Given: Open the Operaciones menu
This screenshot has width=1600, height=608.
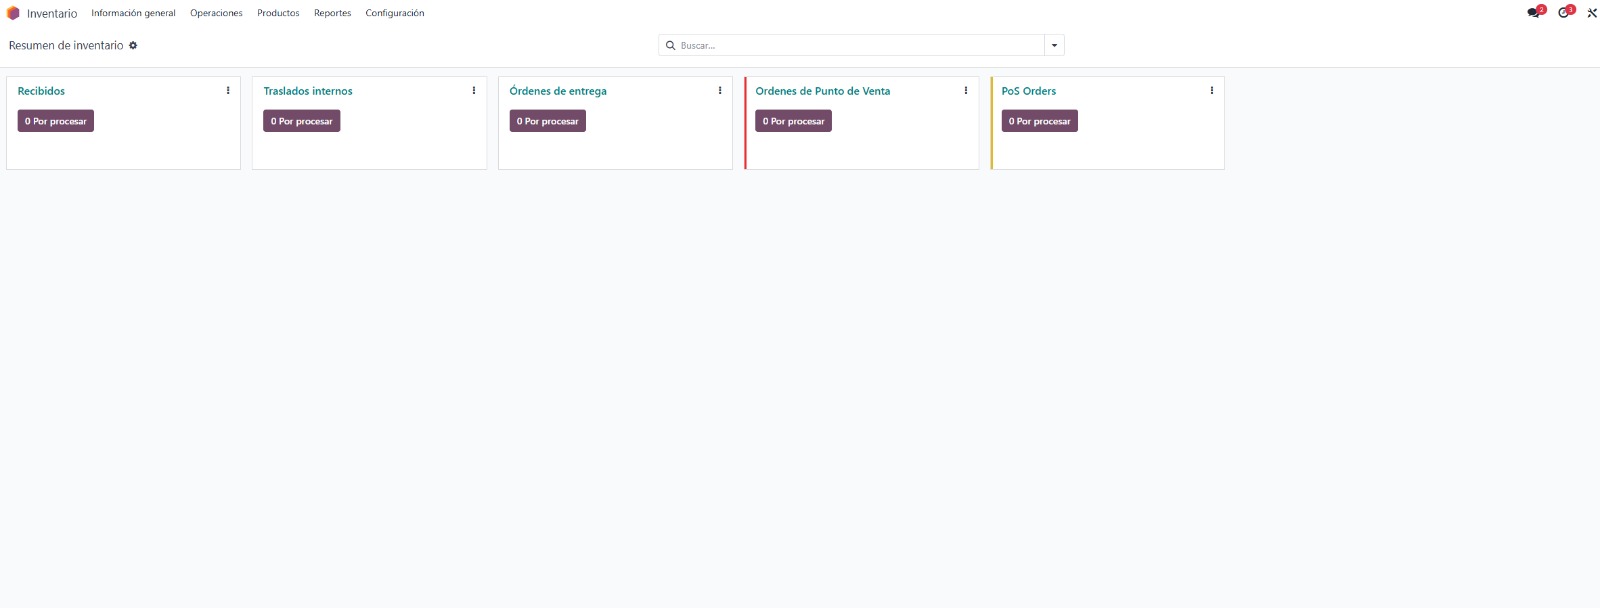Looking at the screenshot, I should 216,13.
